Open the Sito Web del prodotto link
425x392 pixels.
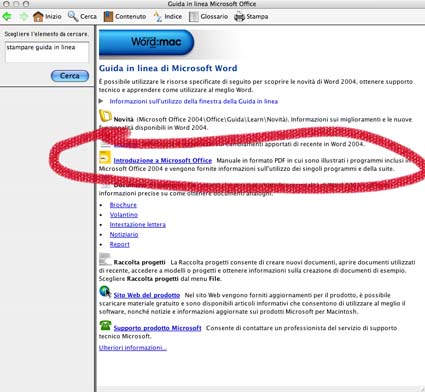coord(147,295)
